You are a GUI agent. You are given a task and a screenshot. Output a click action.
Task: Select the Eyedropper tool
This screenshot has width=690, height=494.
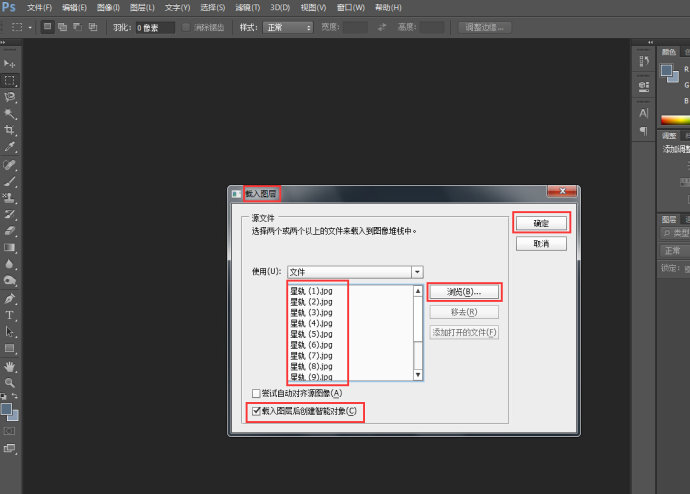[10, 148]
